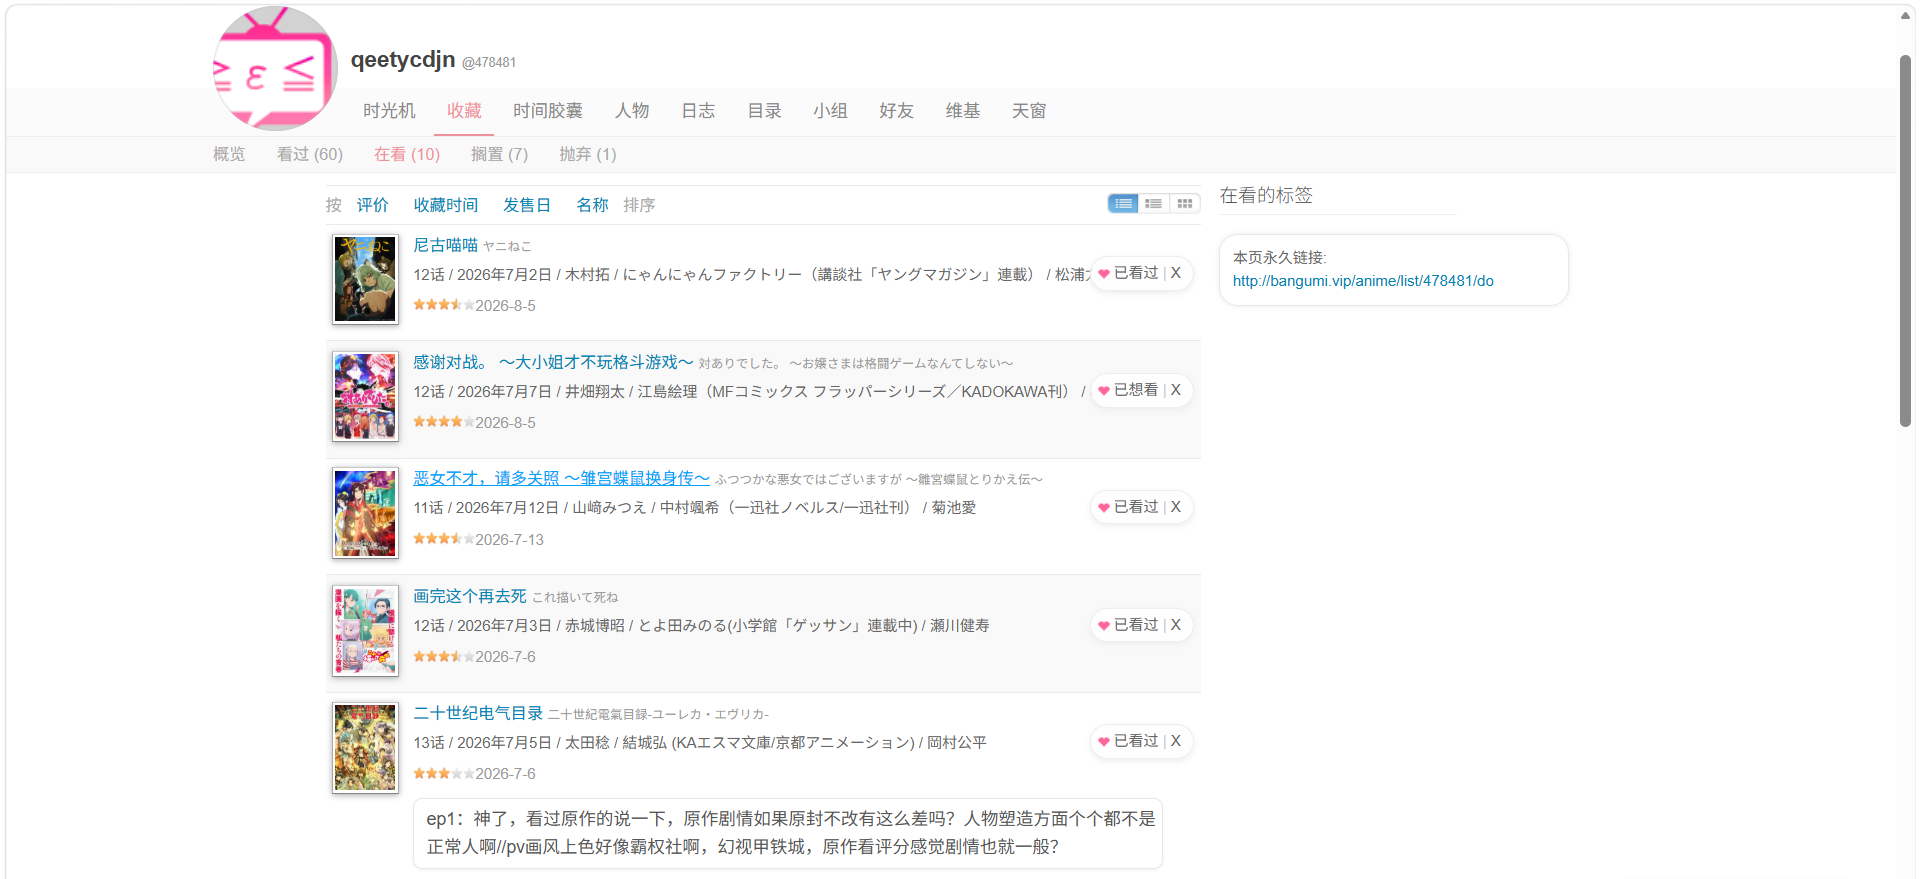Open the 天窗 tab

pyautogui.click(x=1028, y=111)
